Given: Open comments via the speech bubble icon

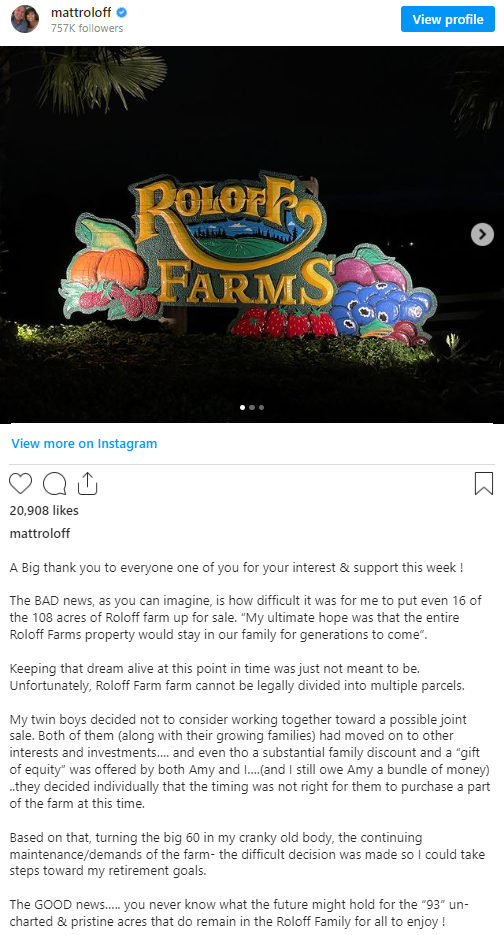Looking at the screenshot, I should [54, 484].
